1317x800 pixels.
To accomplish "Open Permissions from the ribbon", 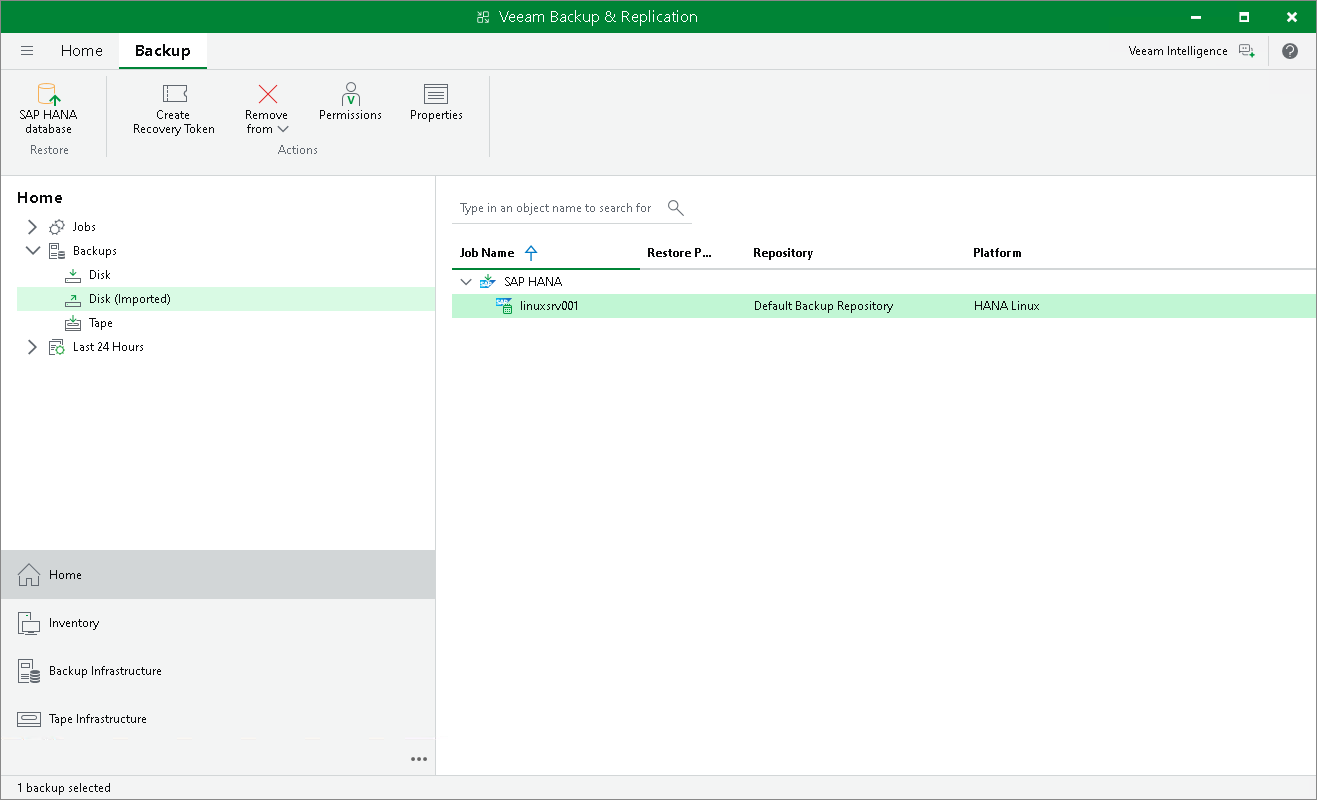I will pyautogui.click(x=350, y=103).
